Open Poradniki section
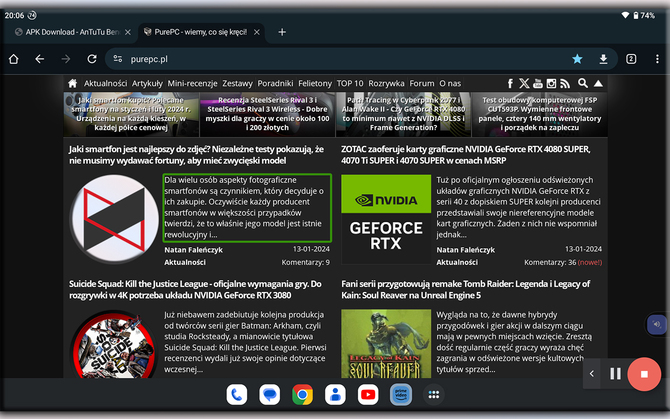The height and width of the screenshot is (419, 670). [275, 83]
